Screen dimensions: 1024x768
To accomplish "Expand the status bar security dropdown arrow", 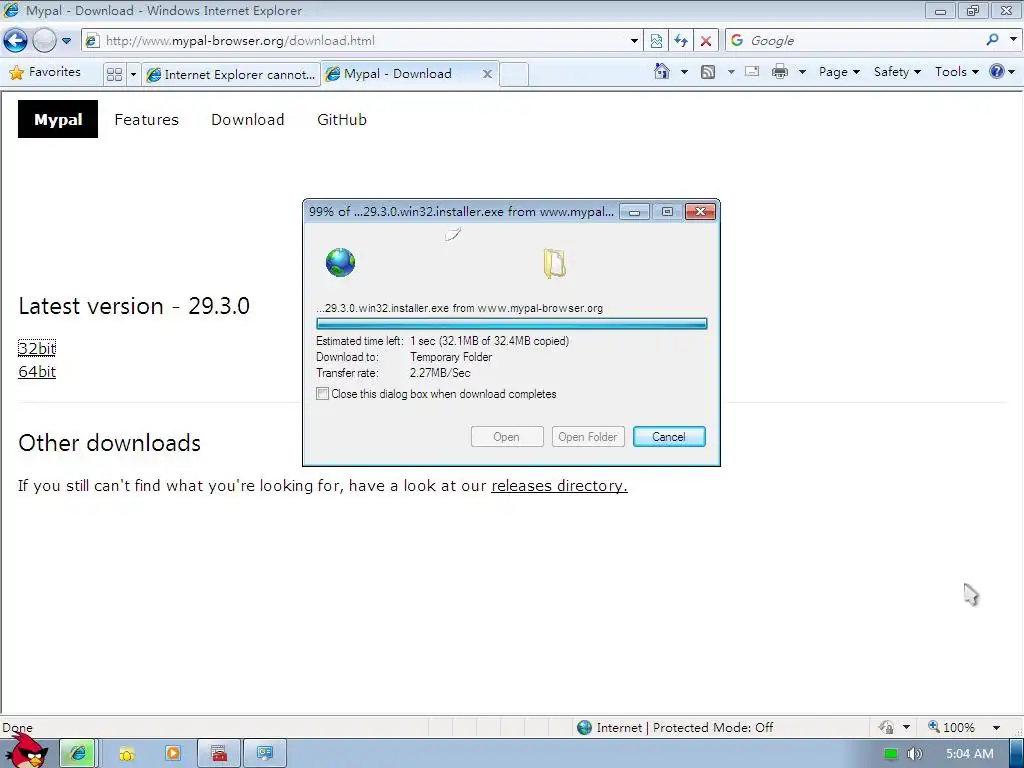I will [906, 728].
